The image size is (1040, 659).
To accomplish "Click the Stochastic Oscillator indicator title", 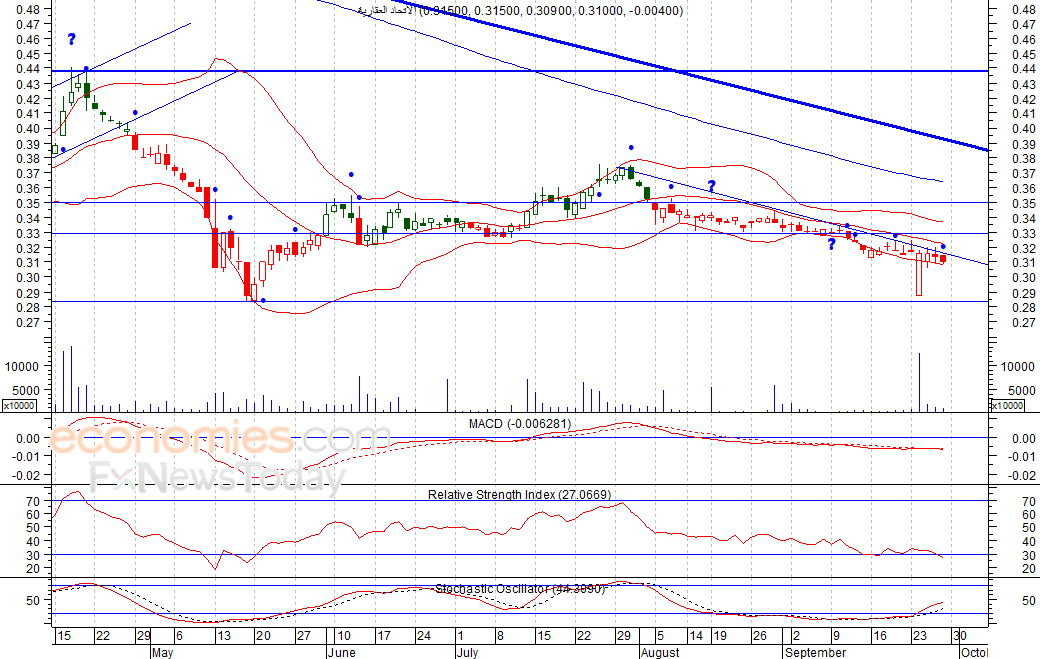I will (x=520, y=589).
